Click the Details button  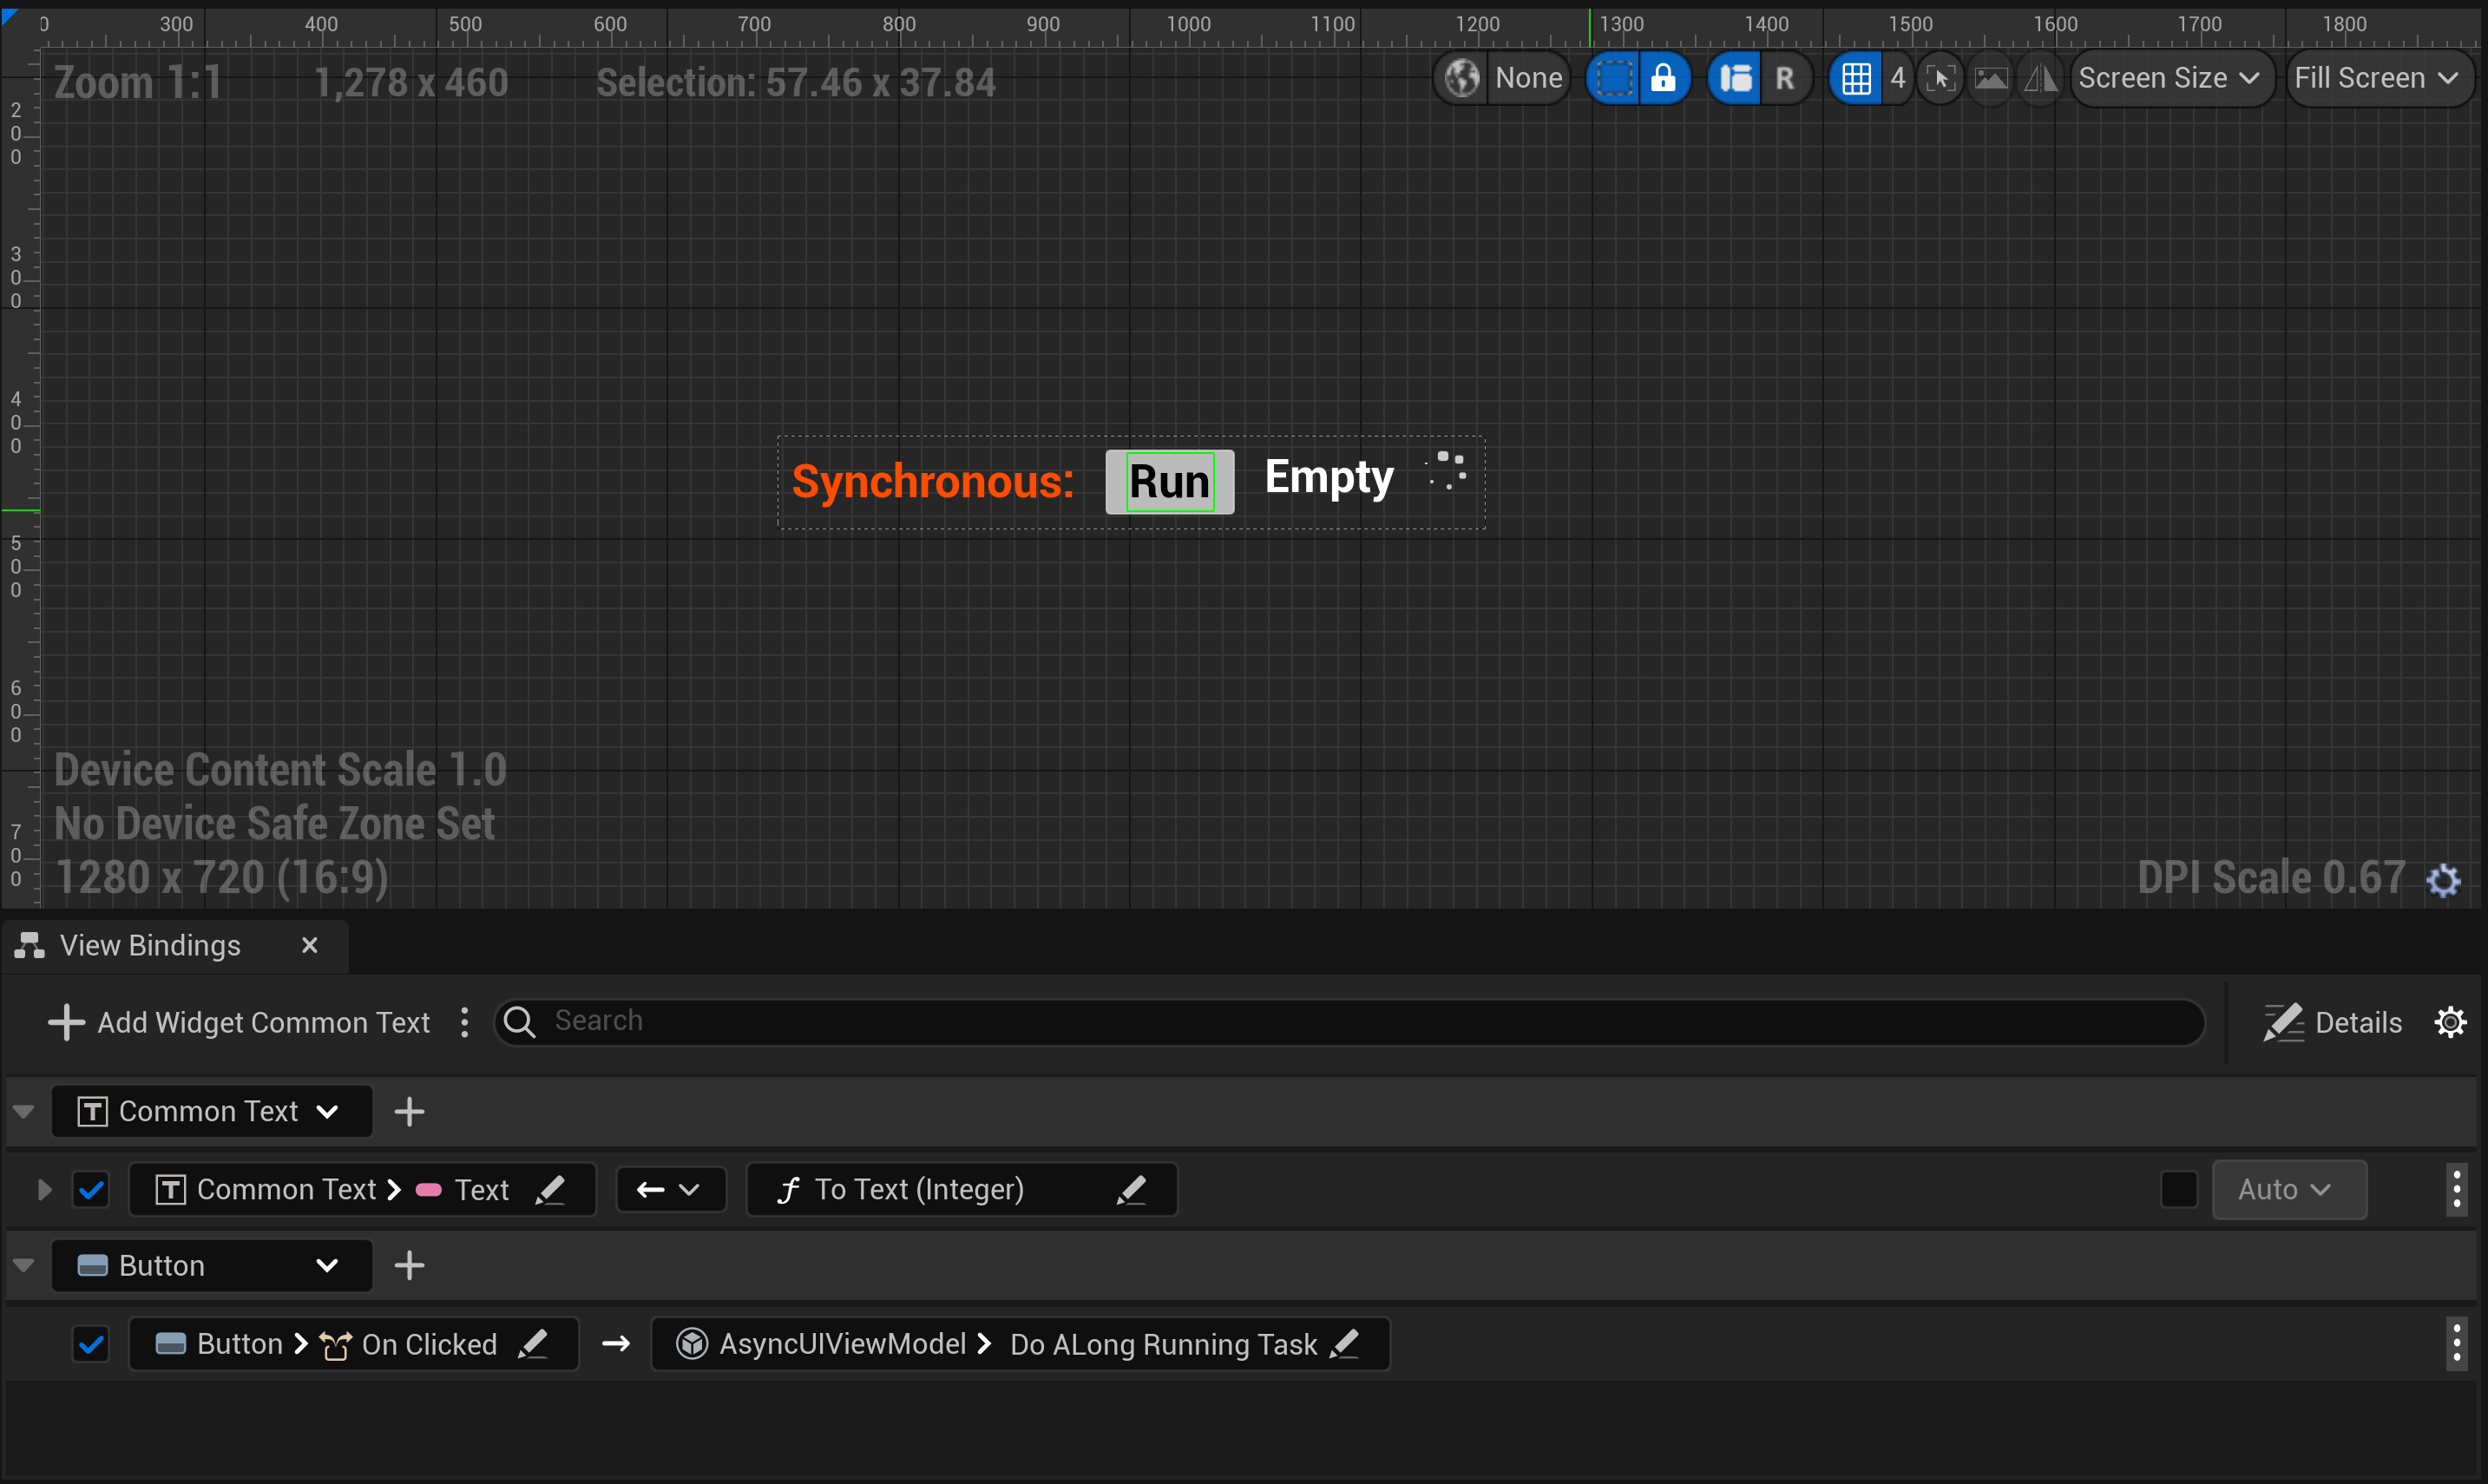[2333, 1022]
